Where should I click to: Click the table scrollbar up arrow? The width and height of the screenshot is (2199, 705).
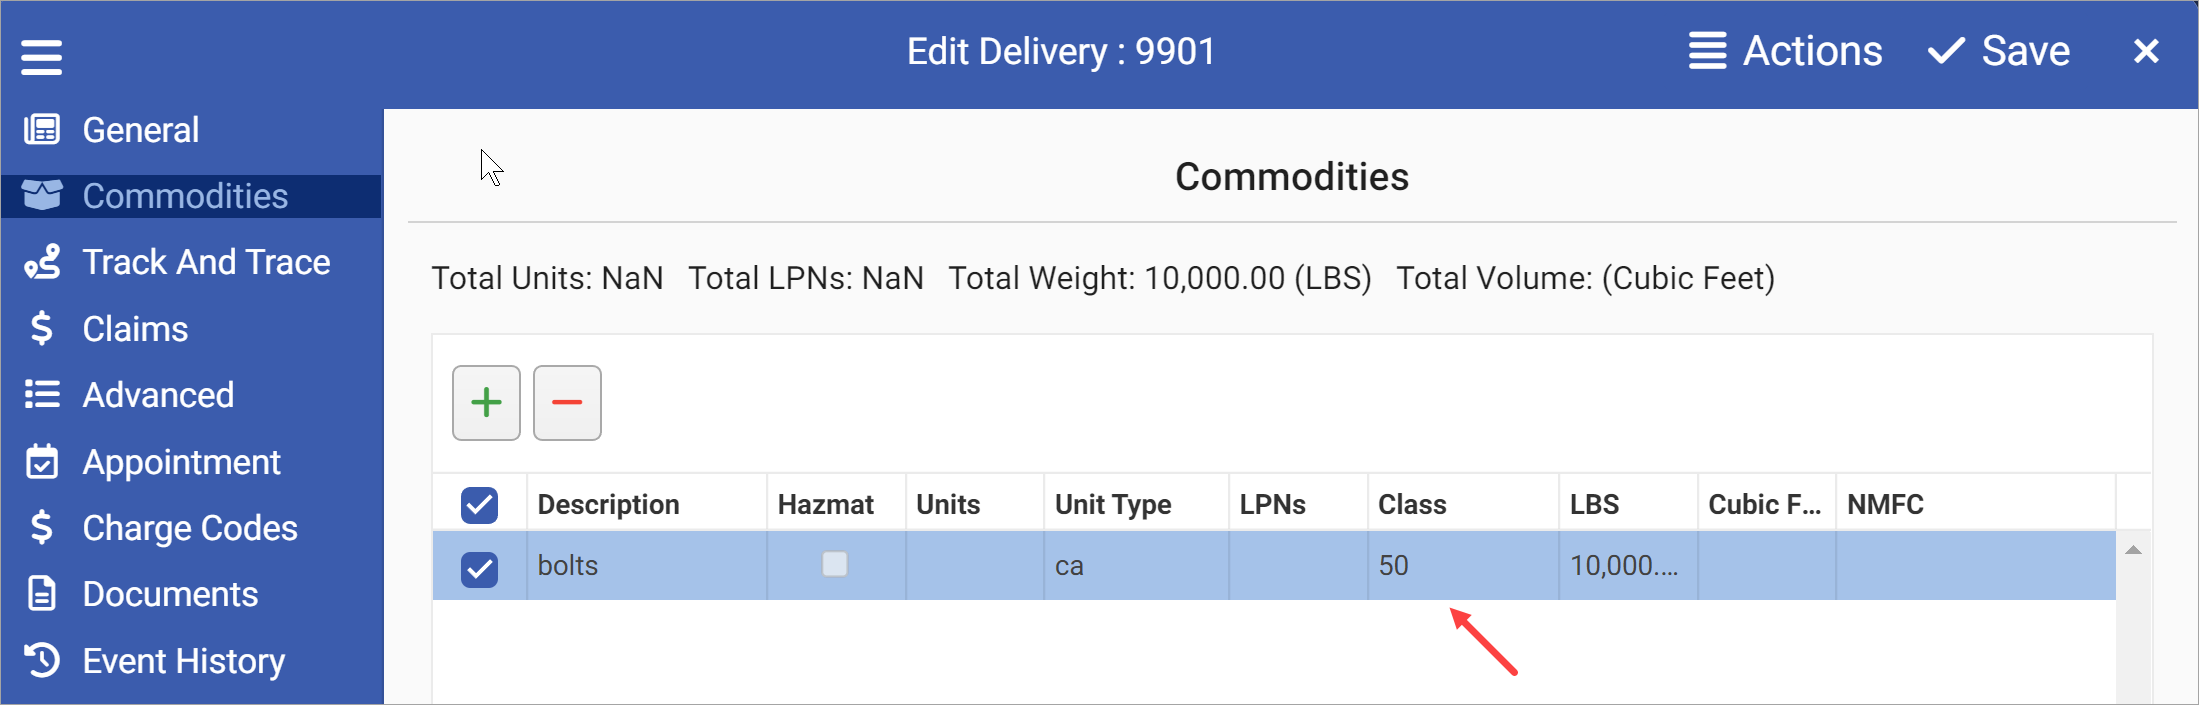pos(2133,547)
